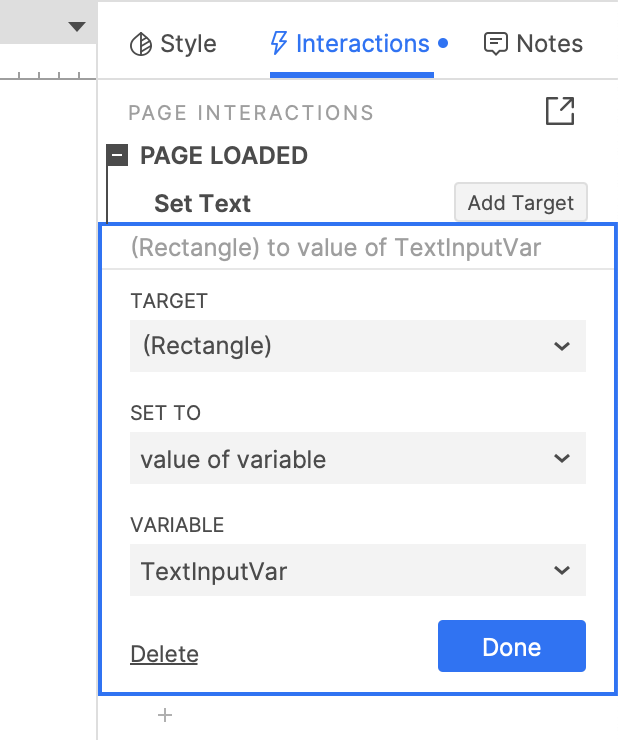Click the speech bubble Notes icon
This screenshot has height=740, width=618.
pyautogui.click(x=495, y=44)
